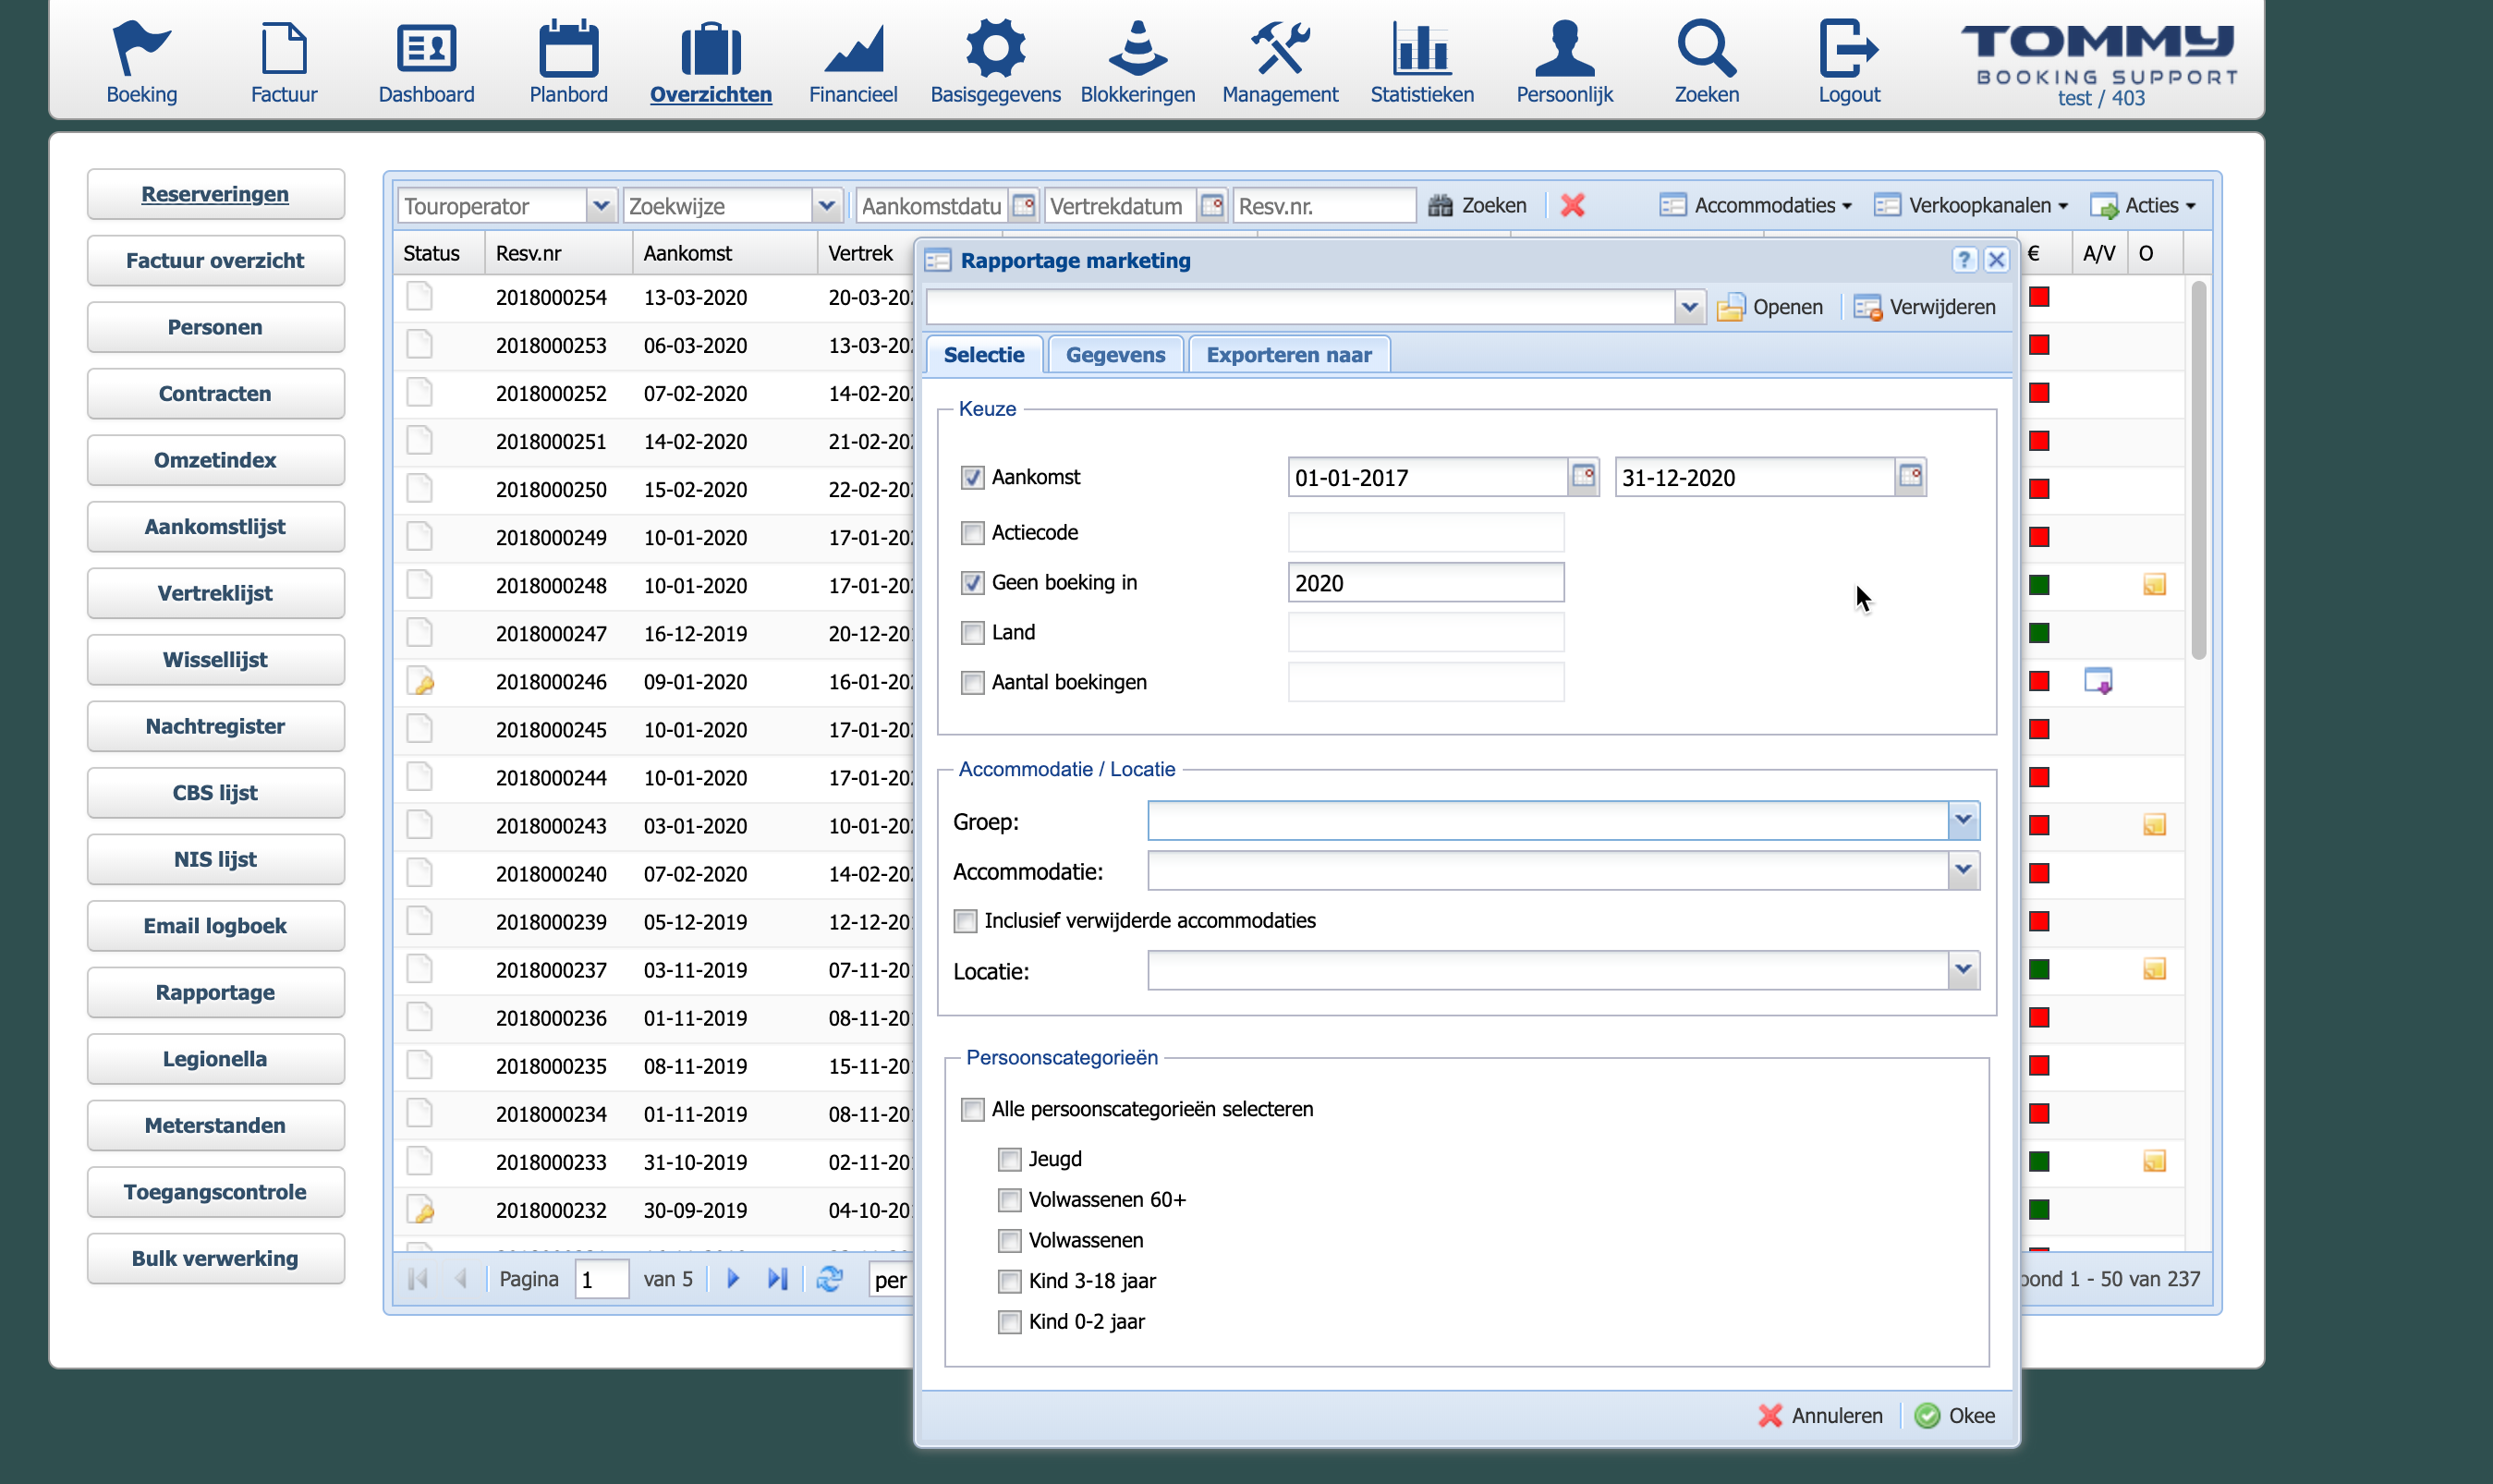Uncheck the Aankomst checkbox
2493x1484 pixels.
coord(972,477)
